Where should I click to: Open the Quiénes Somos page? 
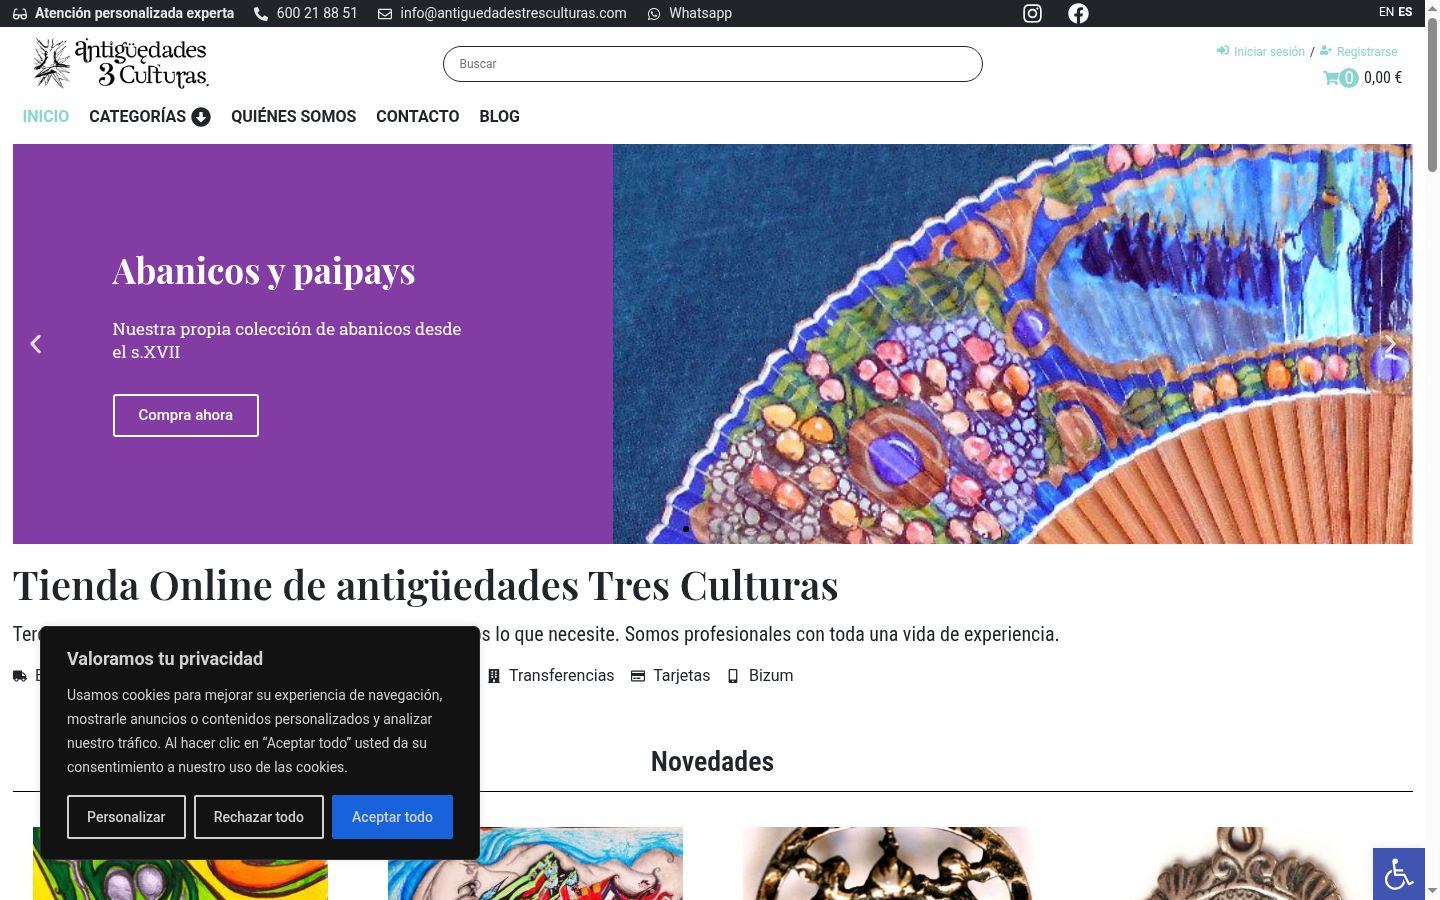(293, 117)
